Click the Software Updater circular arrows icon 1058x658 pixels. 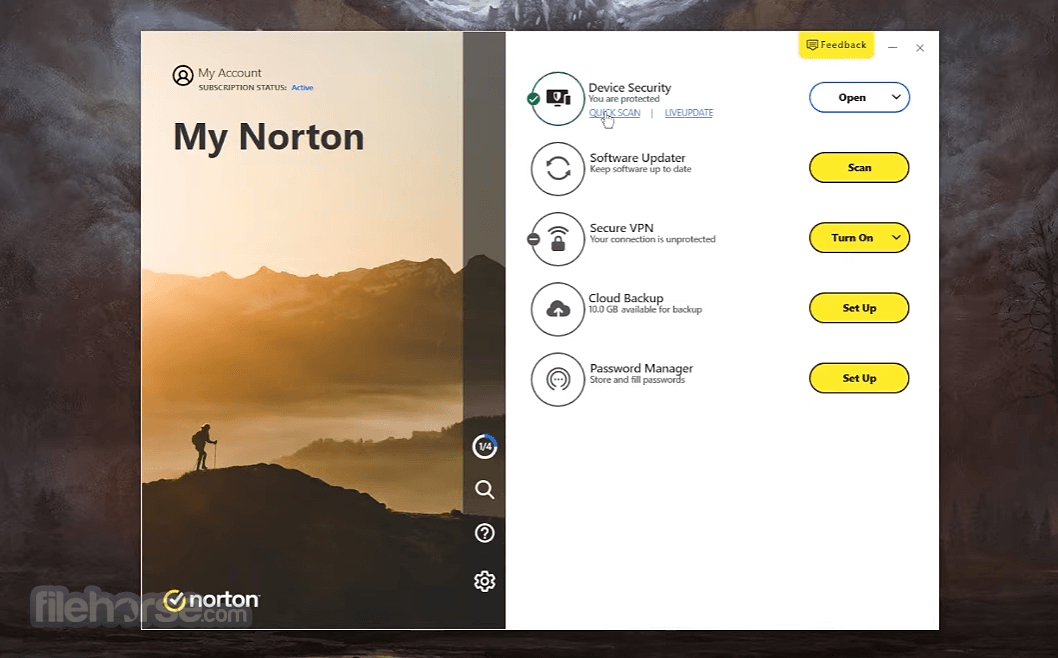coord(558,169)
